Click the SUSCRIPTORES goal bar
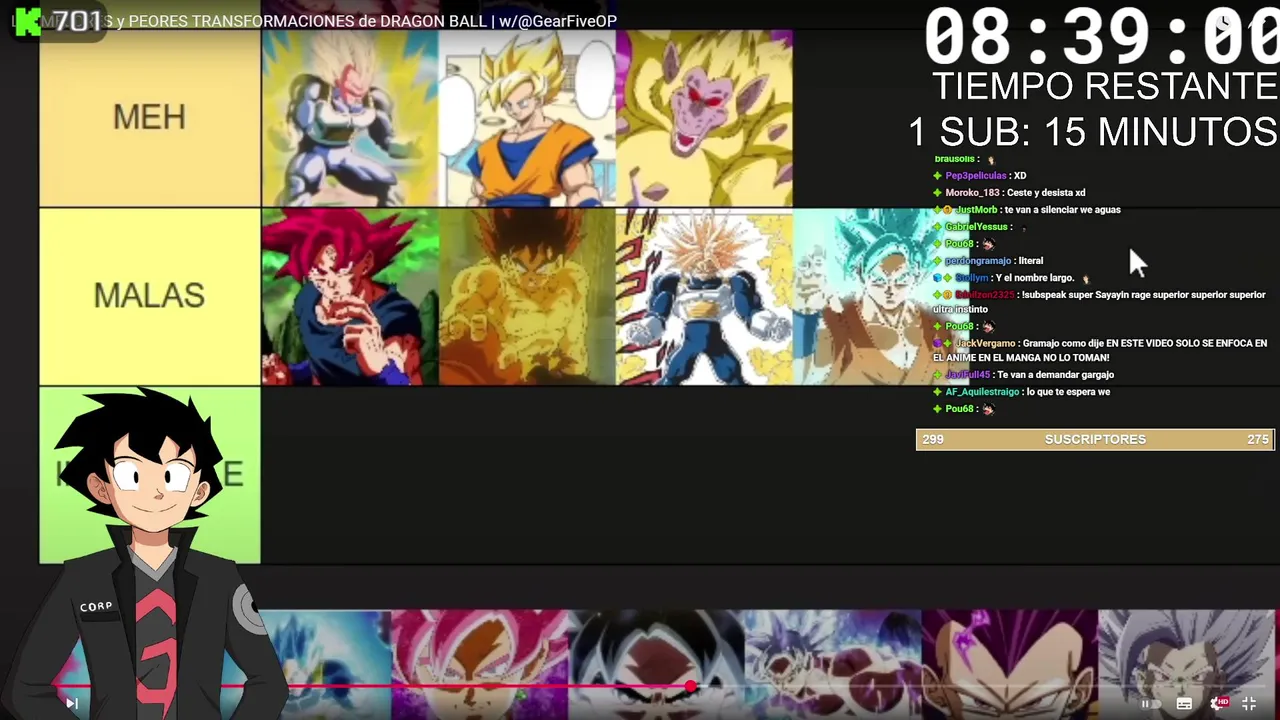The image size is (1280, 720). 1095,439
